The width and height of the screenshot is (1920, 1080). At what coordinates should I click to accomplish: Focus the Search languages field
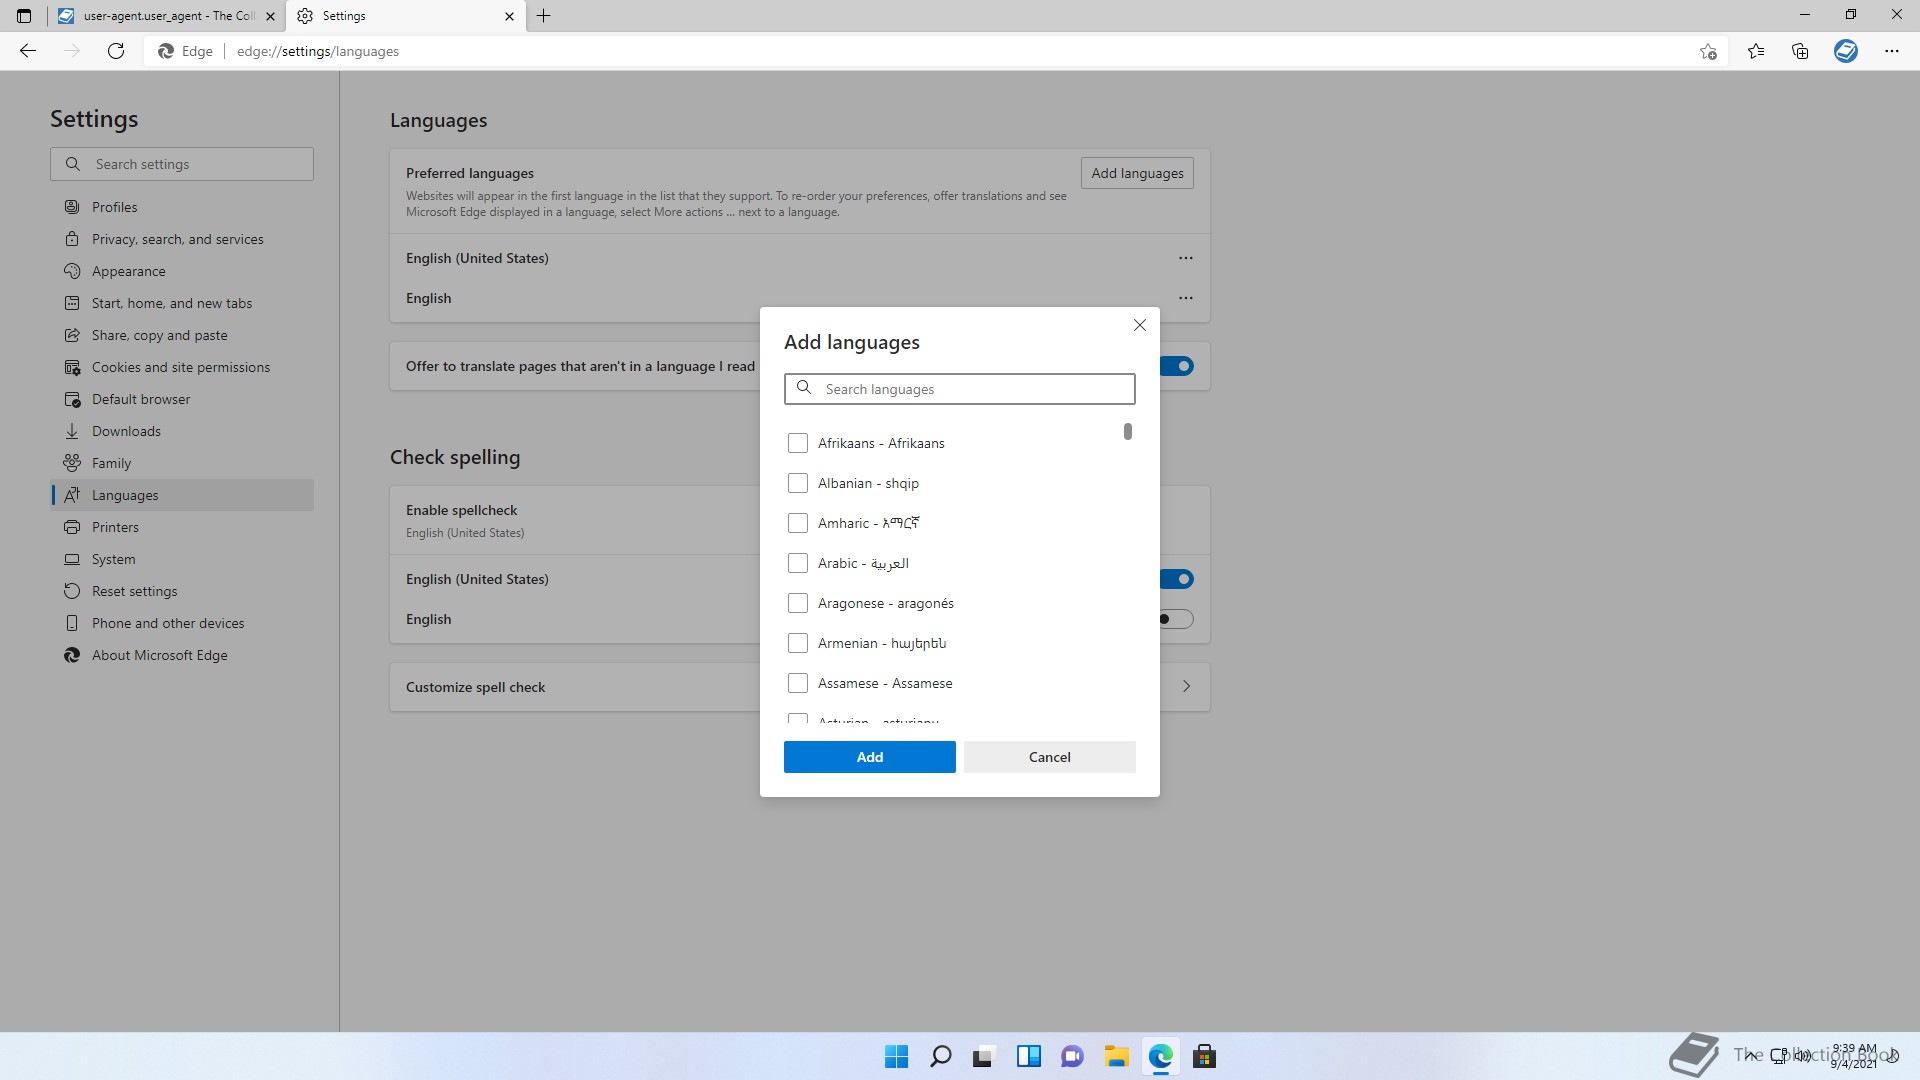(960, 389)
